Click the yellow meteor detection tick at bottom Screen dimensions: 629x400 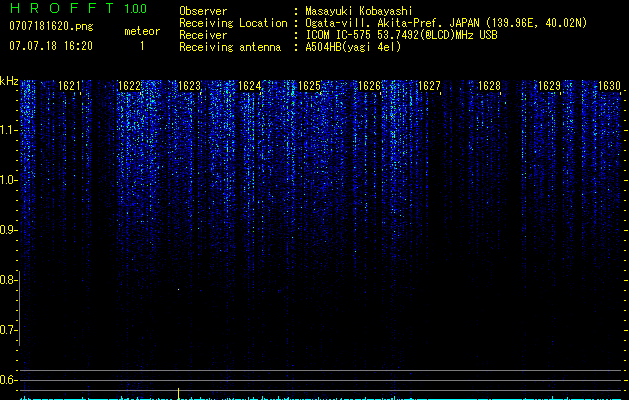coord(179,393)
